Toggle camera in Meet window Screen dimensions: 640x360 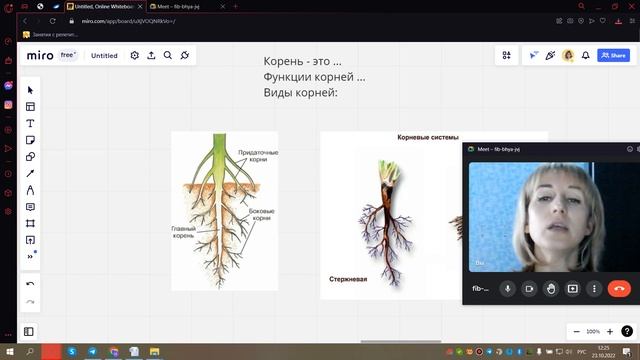529,289
